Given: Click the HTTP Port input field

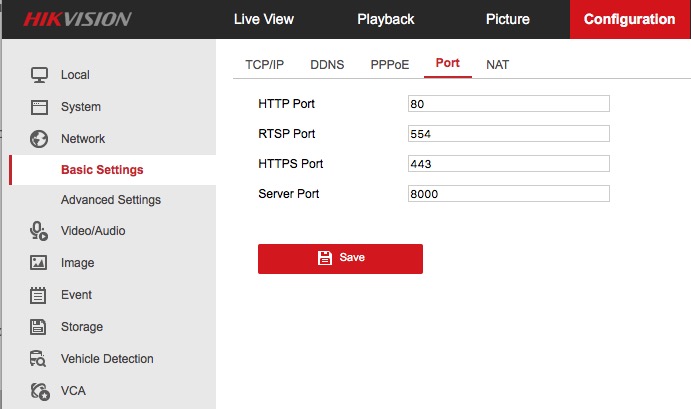Looking at the screenshot, I should (508, 103).
